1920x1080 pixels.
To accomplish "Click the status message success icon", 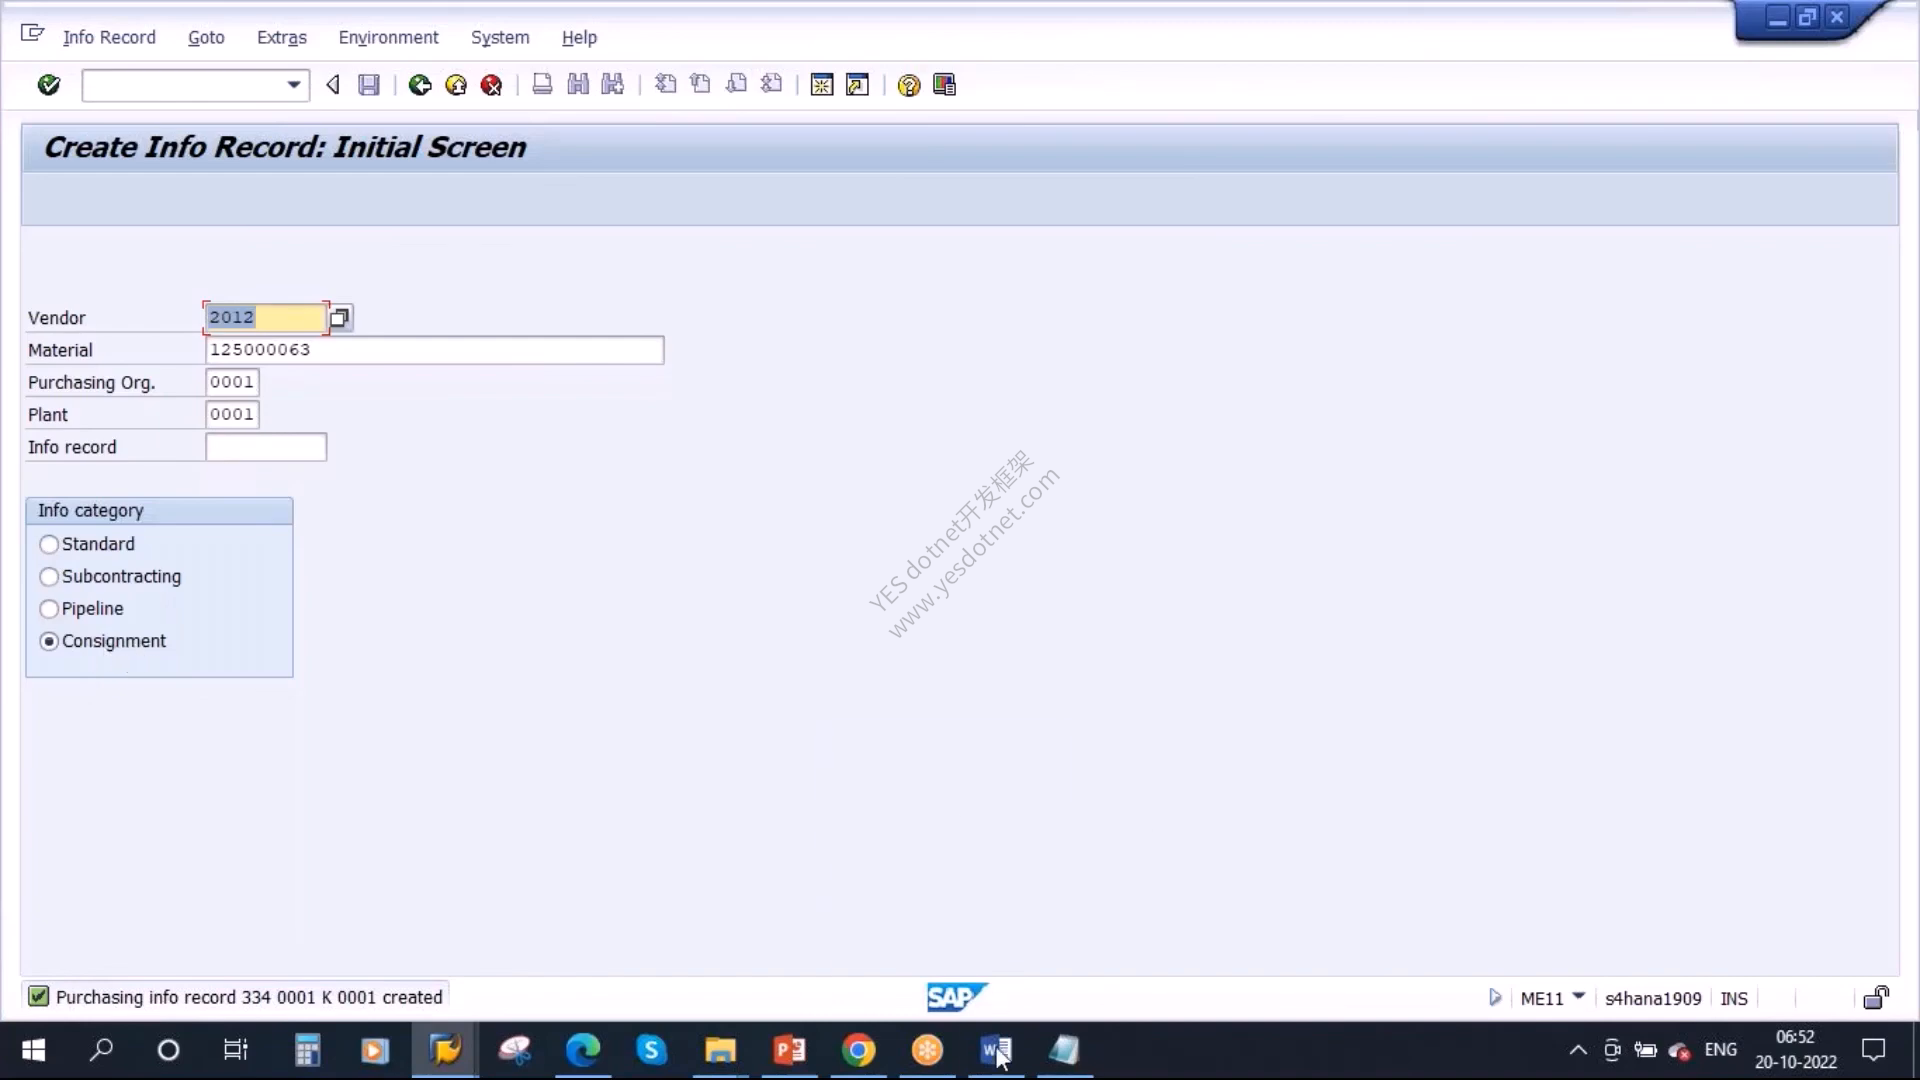I will [x=38, y=996].
